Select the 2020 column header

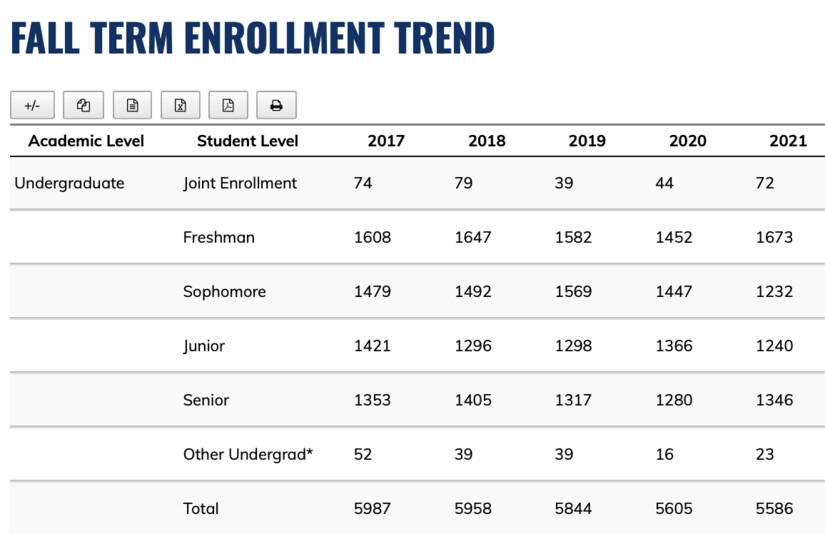tap(687, 141)
